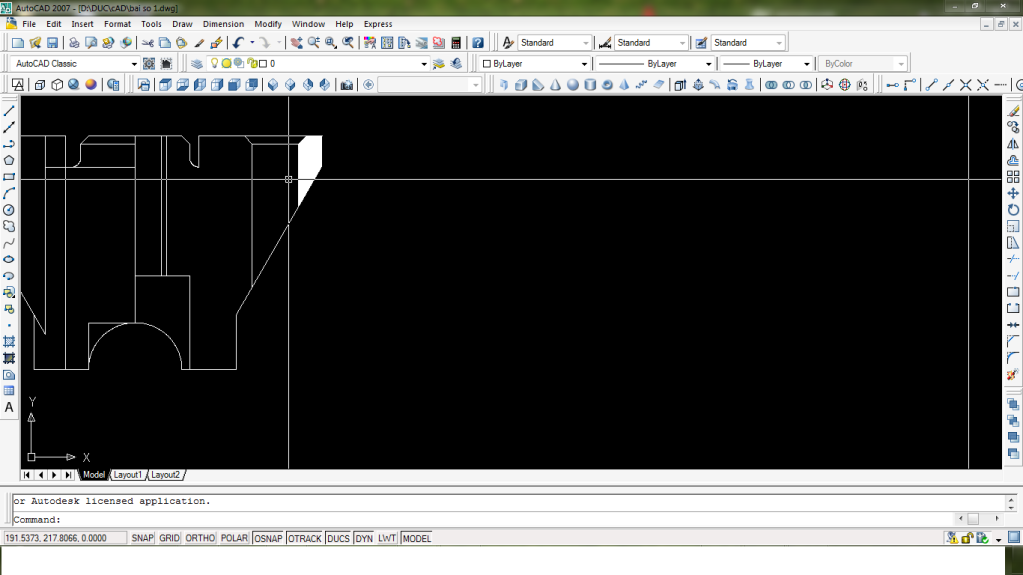This screenshot has width=1023, height=575.
Task: Toggle LWT lineweight display
Action: tap(387, 538)
